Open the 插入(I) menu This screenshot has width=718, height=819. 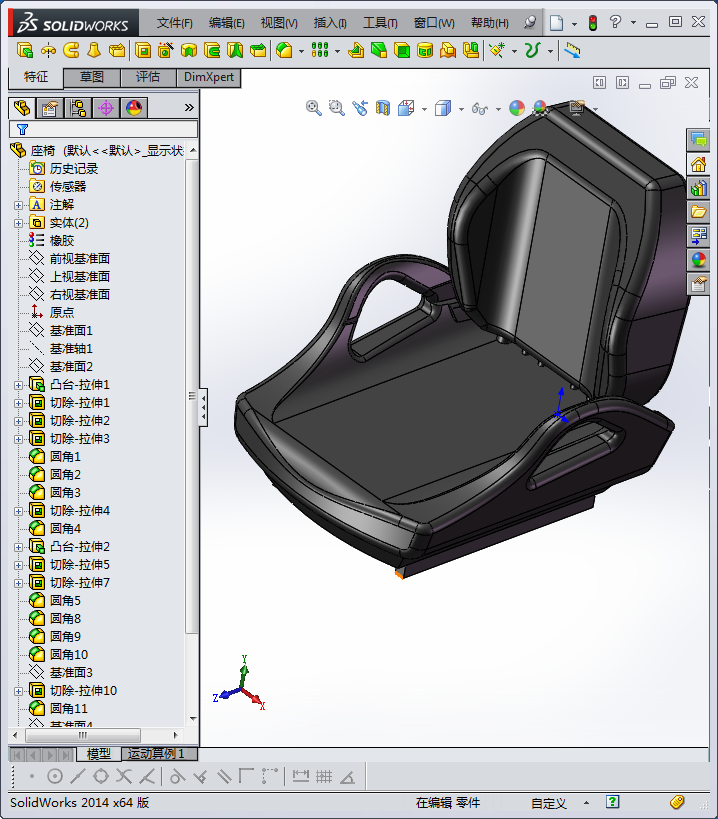click(x=330, y=23)
